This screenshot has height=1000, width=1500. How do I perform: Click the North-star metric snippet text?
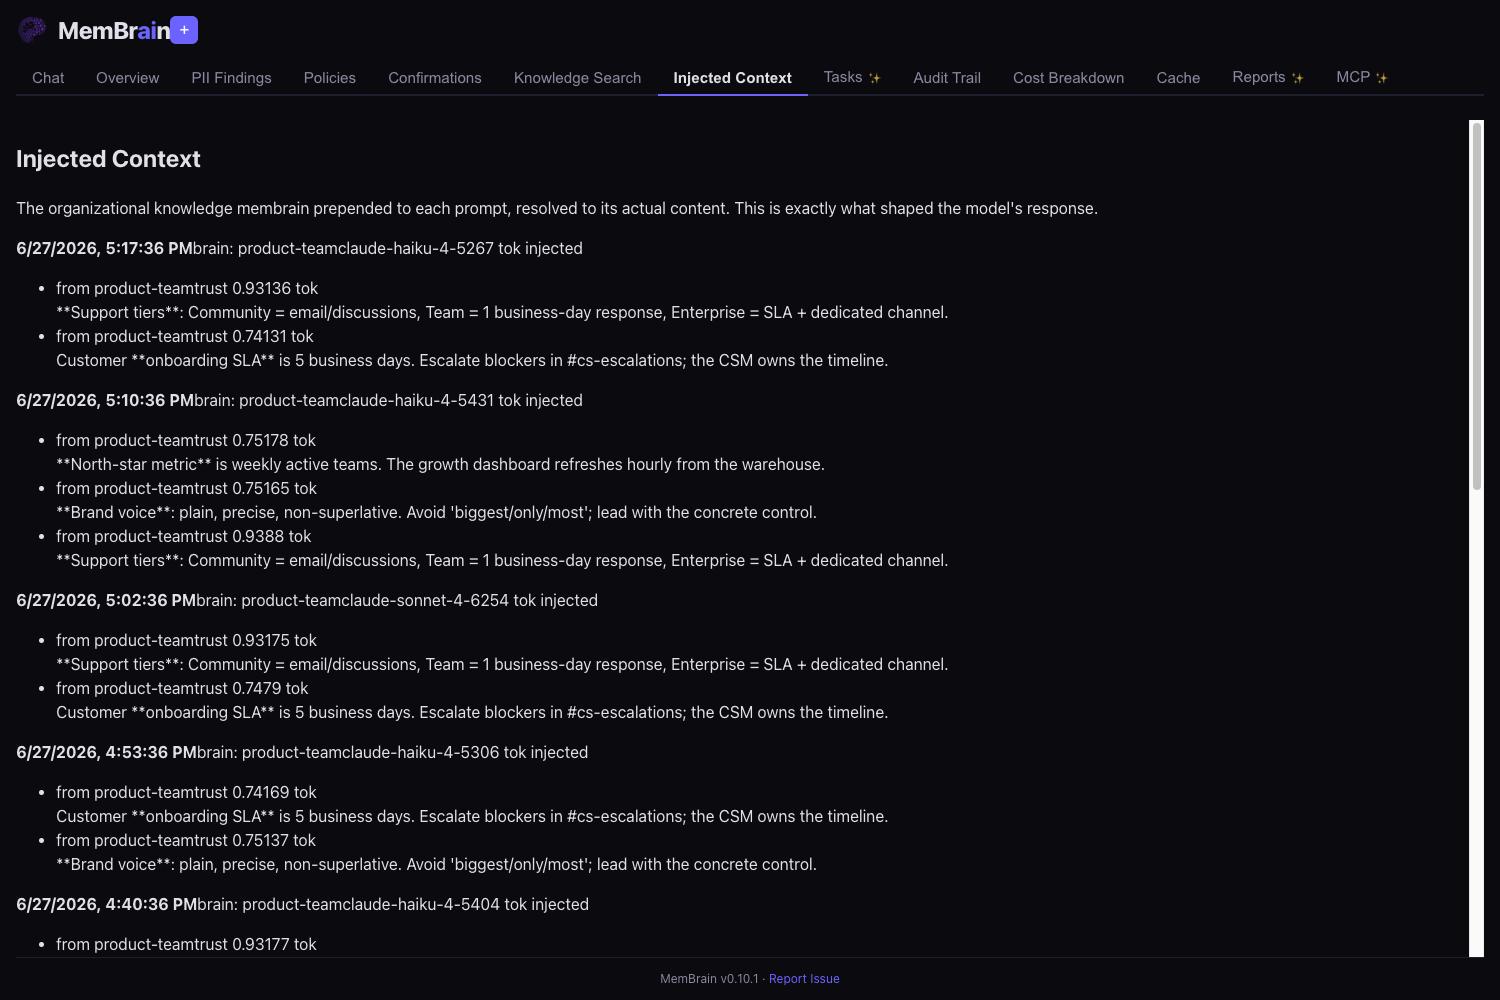[x=440, y=464]
